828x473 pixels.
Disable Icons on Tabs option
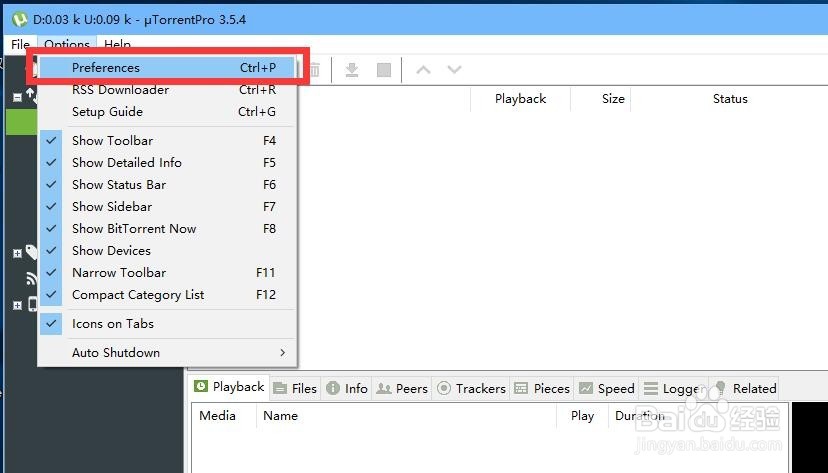[168, 324]
